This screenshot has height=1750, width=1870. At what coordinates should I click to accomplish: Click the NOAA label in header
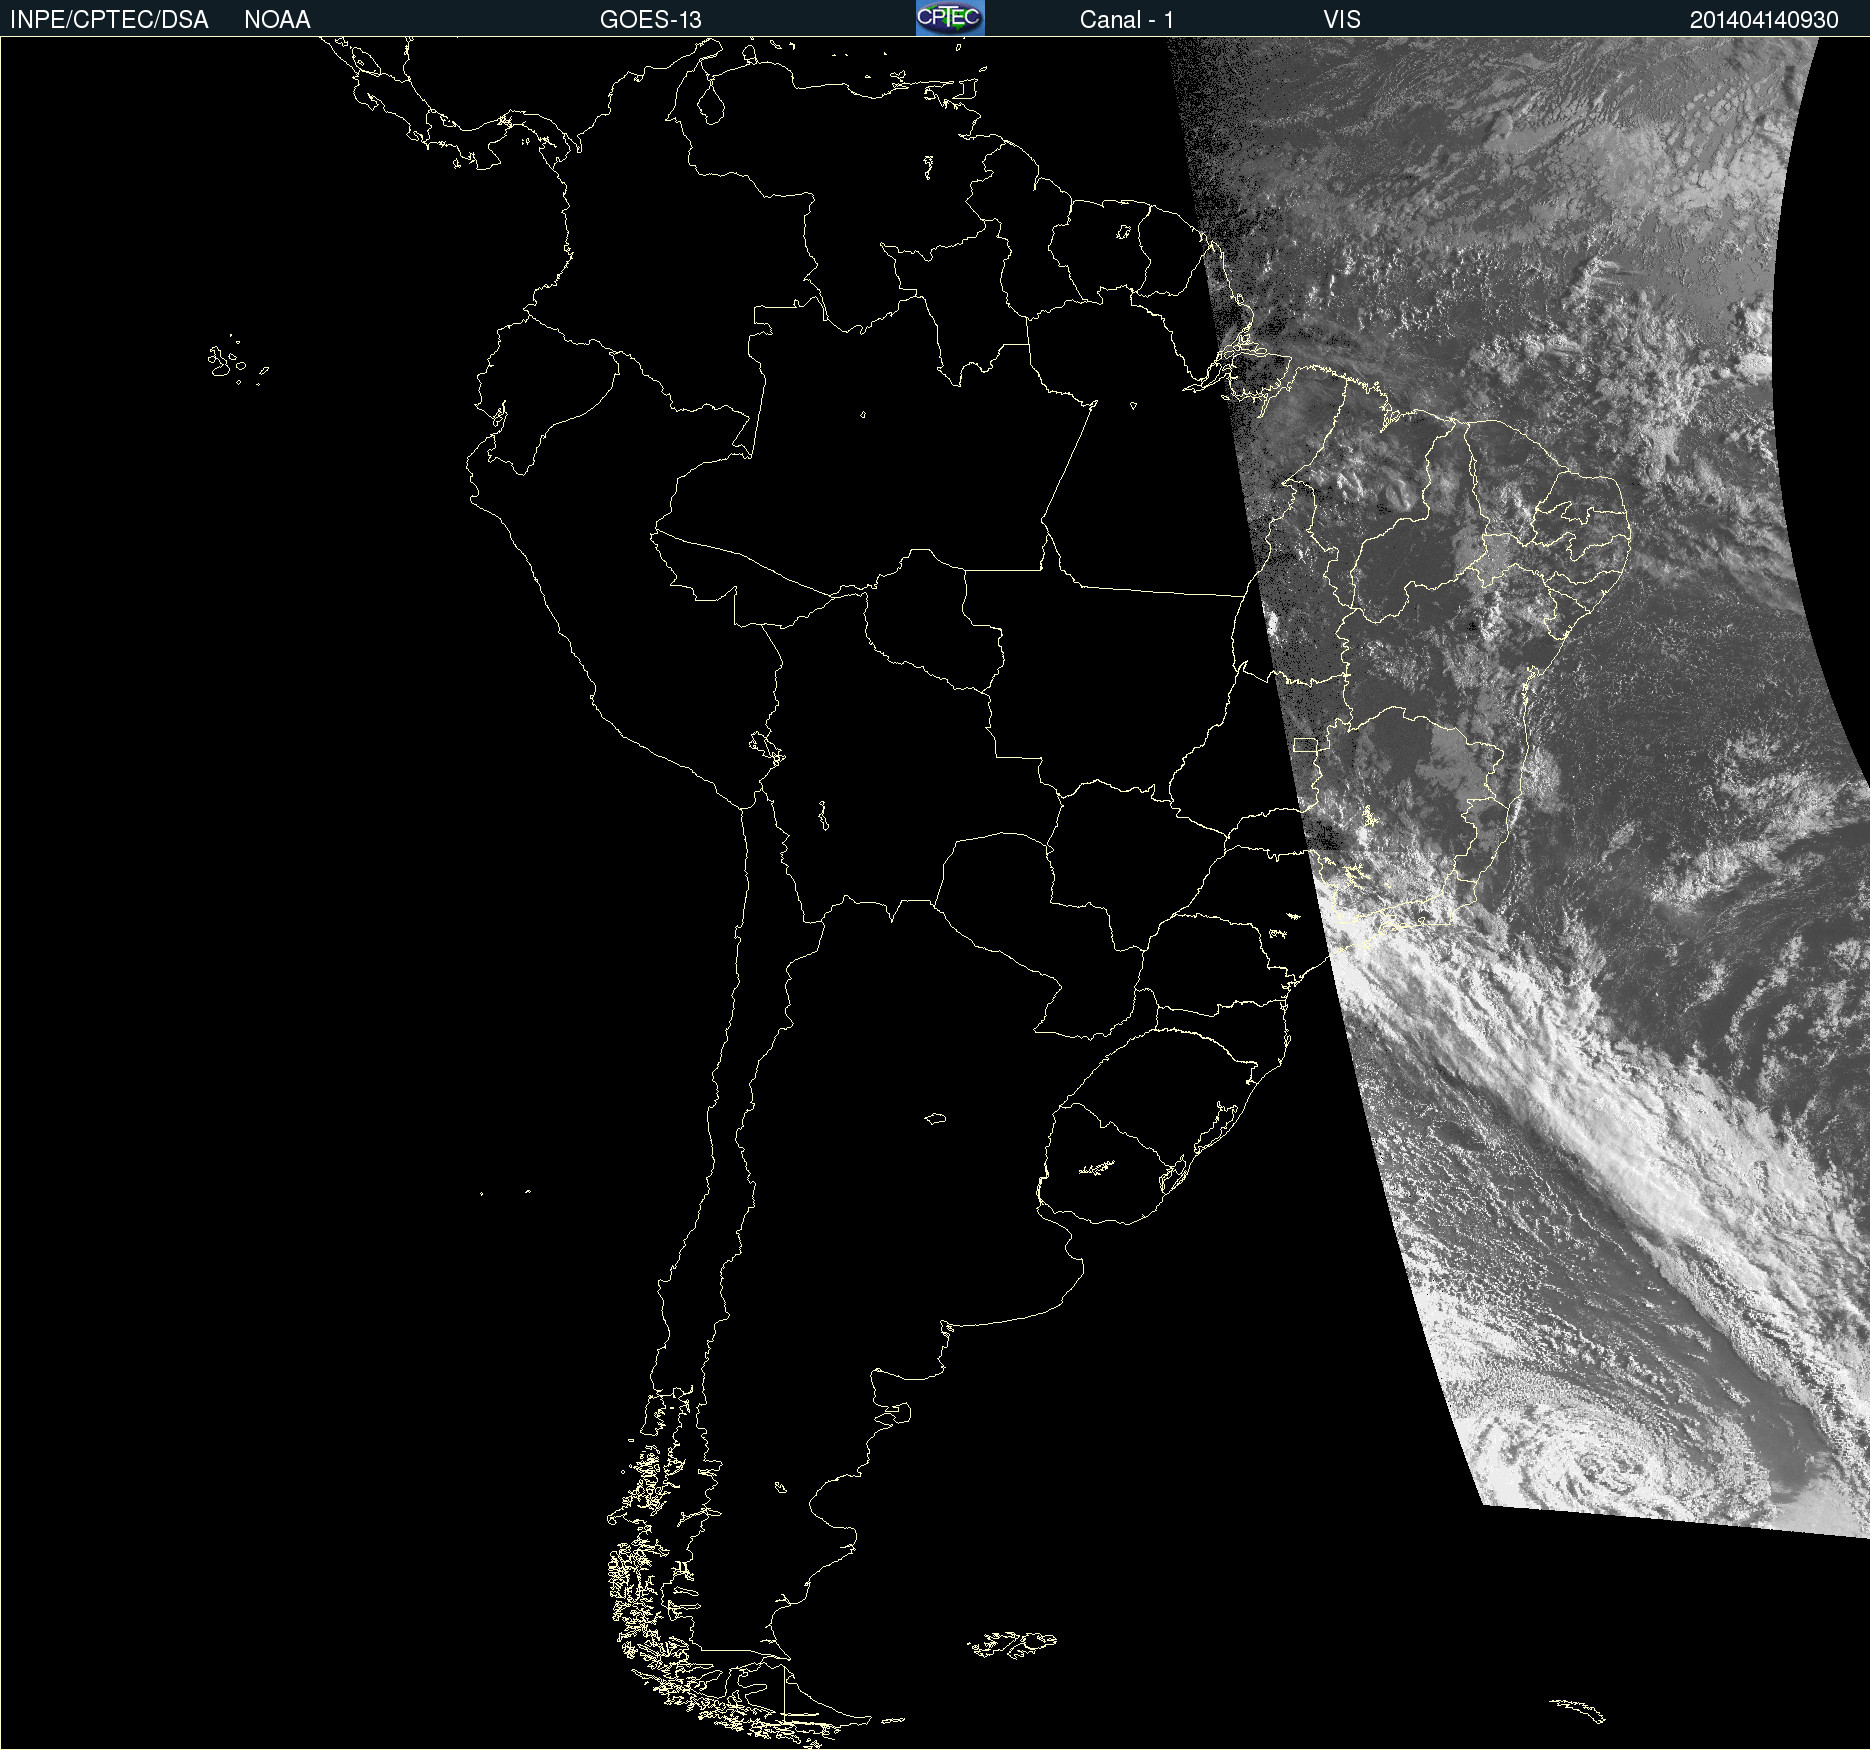277,20
